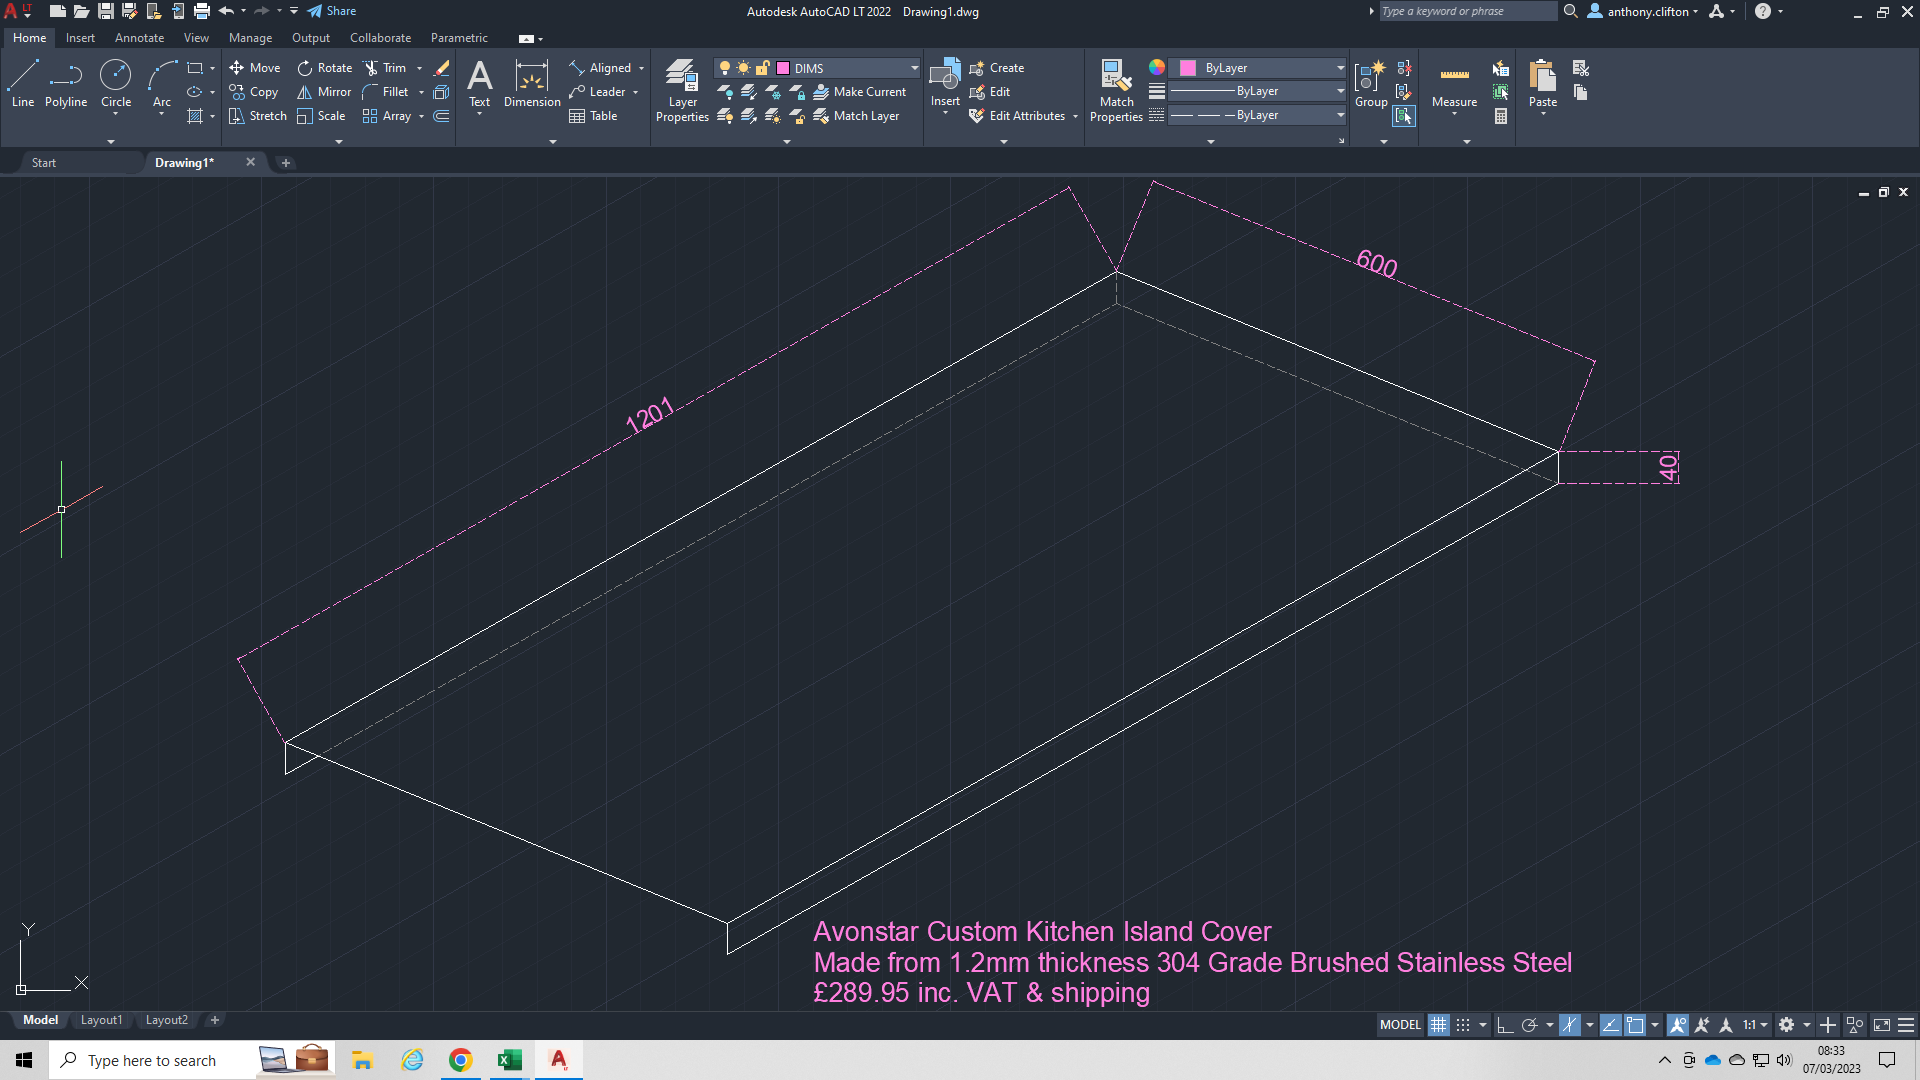Click the pink object color swatch
The height and width of the screenshot is (1080, 1920).
1188,68
